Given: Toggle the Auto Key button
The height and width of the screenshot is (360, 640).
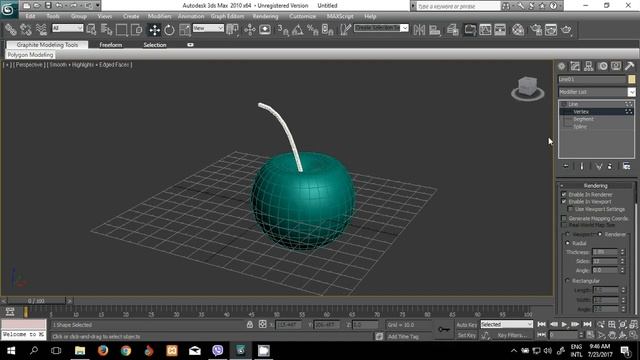Looking at the screenshot, I should click(x=467, y=325).
